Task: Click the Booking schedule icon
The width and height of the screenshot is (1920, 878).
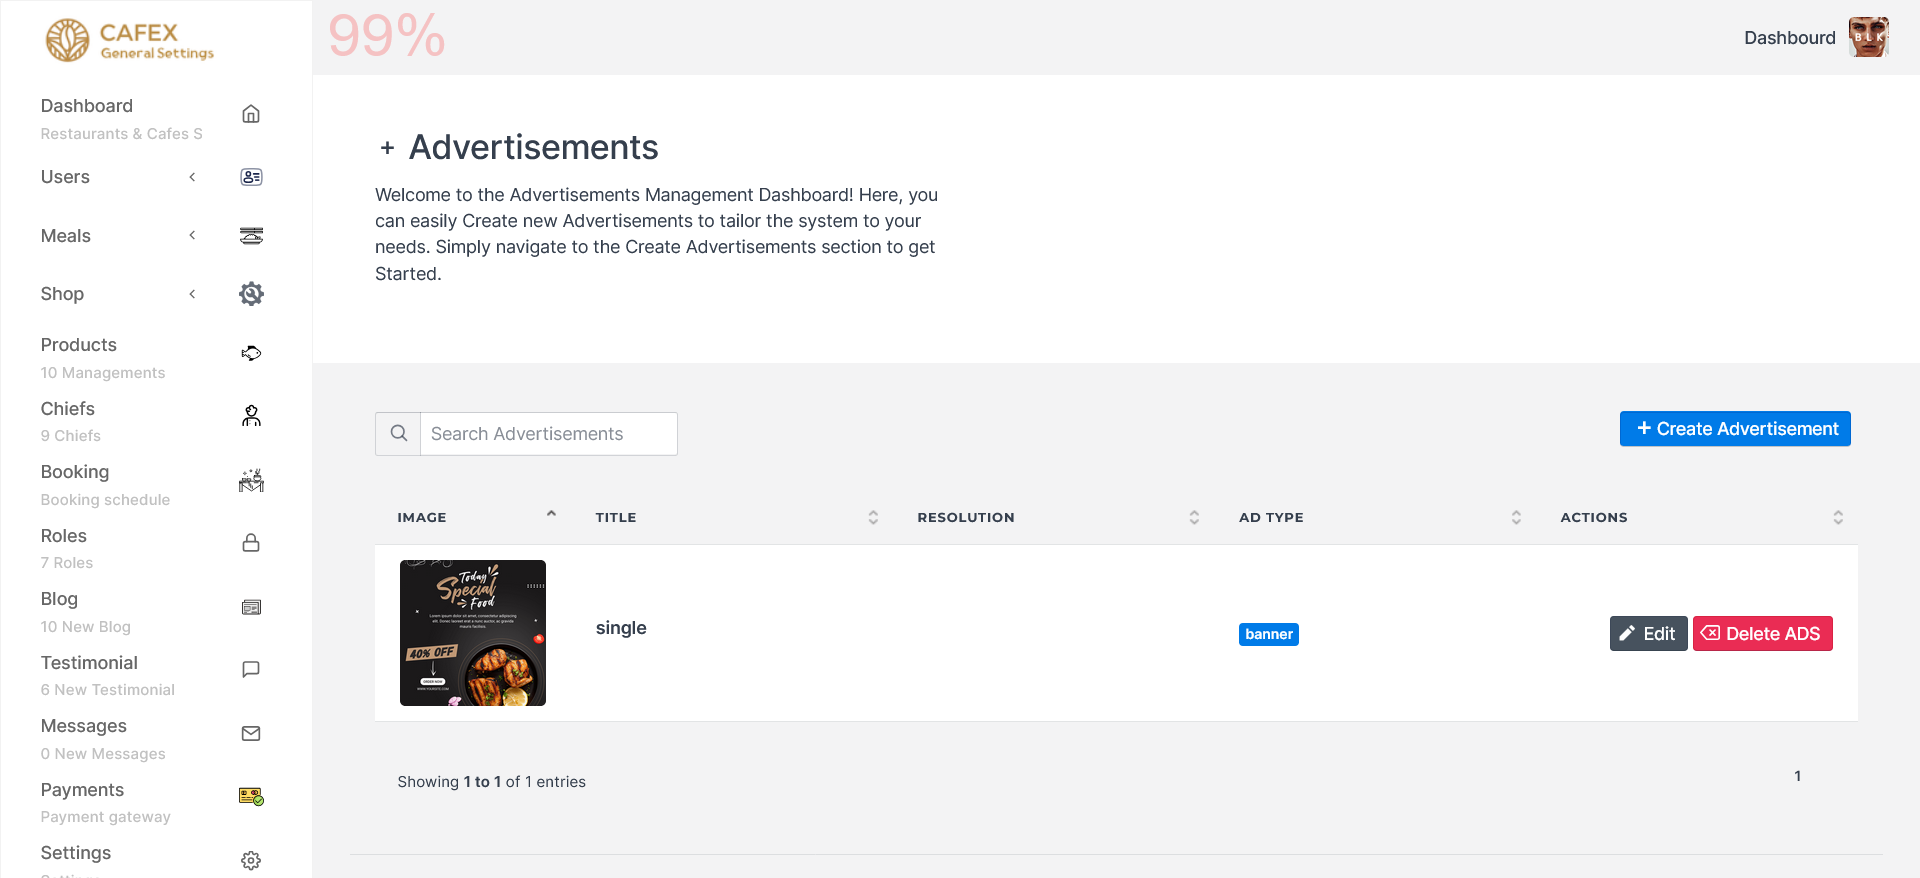Action: pos(251,481)
